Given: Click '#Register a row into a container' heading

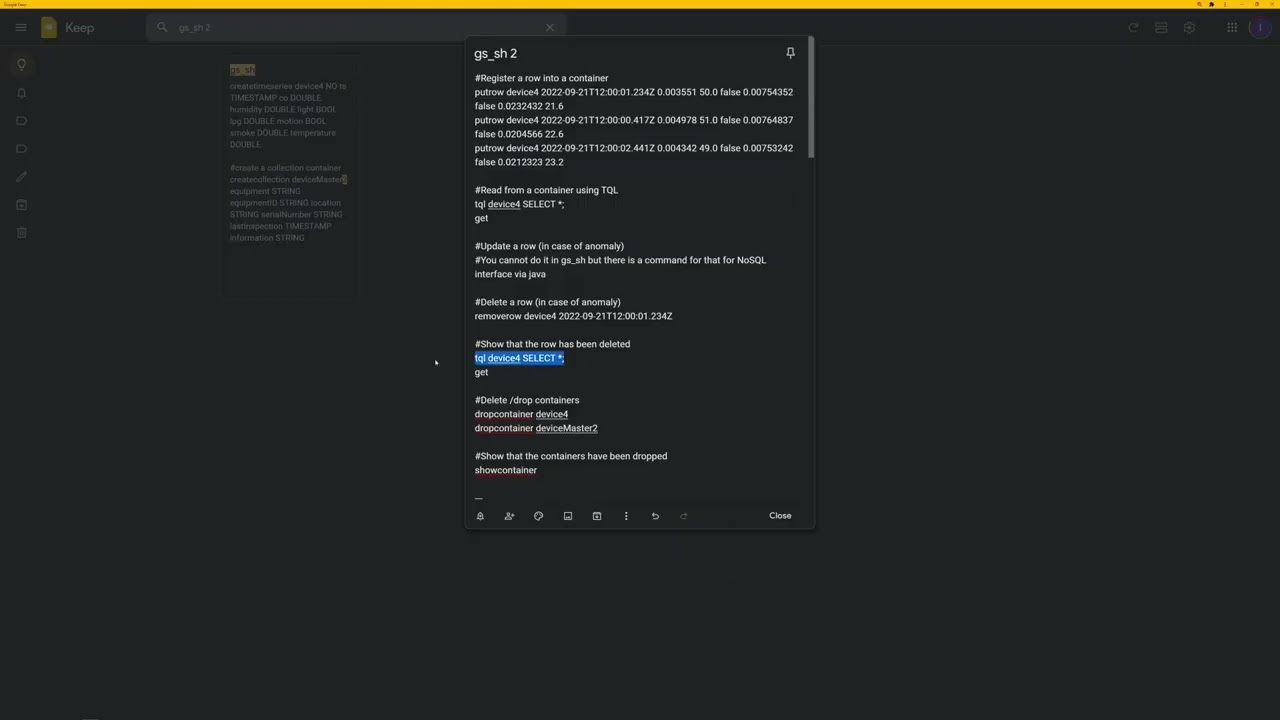Looking at the screenshot, I should tap(541, 78).
